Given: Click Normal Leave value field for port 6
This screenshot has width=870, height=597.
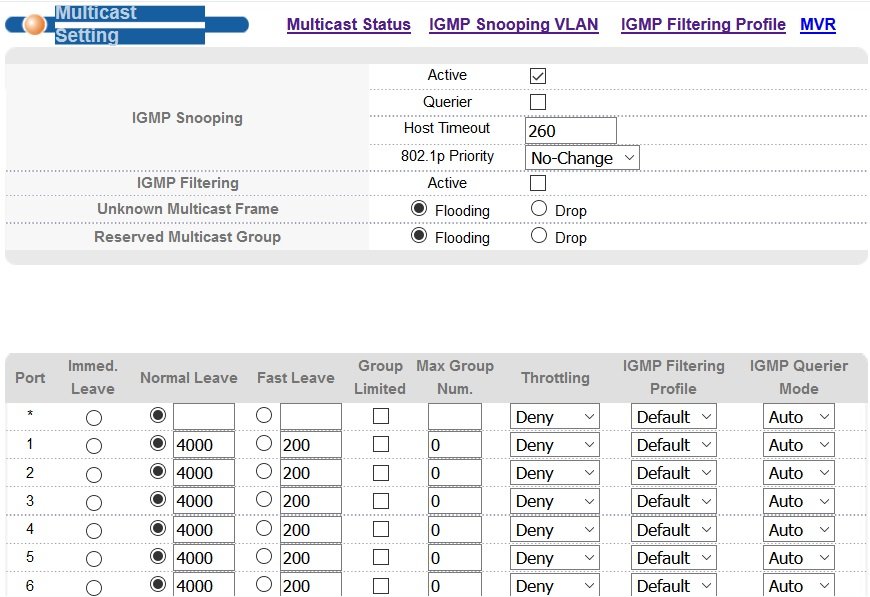Looking at the screenshot, I should click(204, 586).
